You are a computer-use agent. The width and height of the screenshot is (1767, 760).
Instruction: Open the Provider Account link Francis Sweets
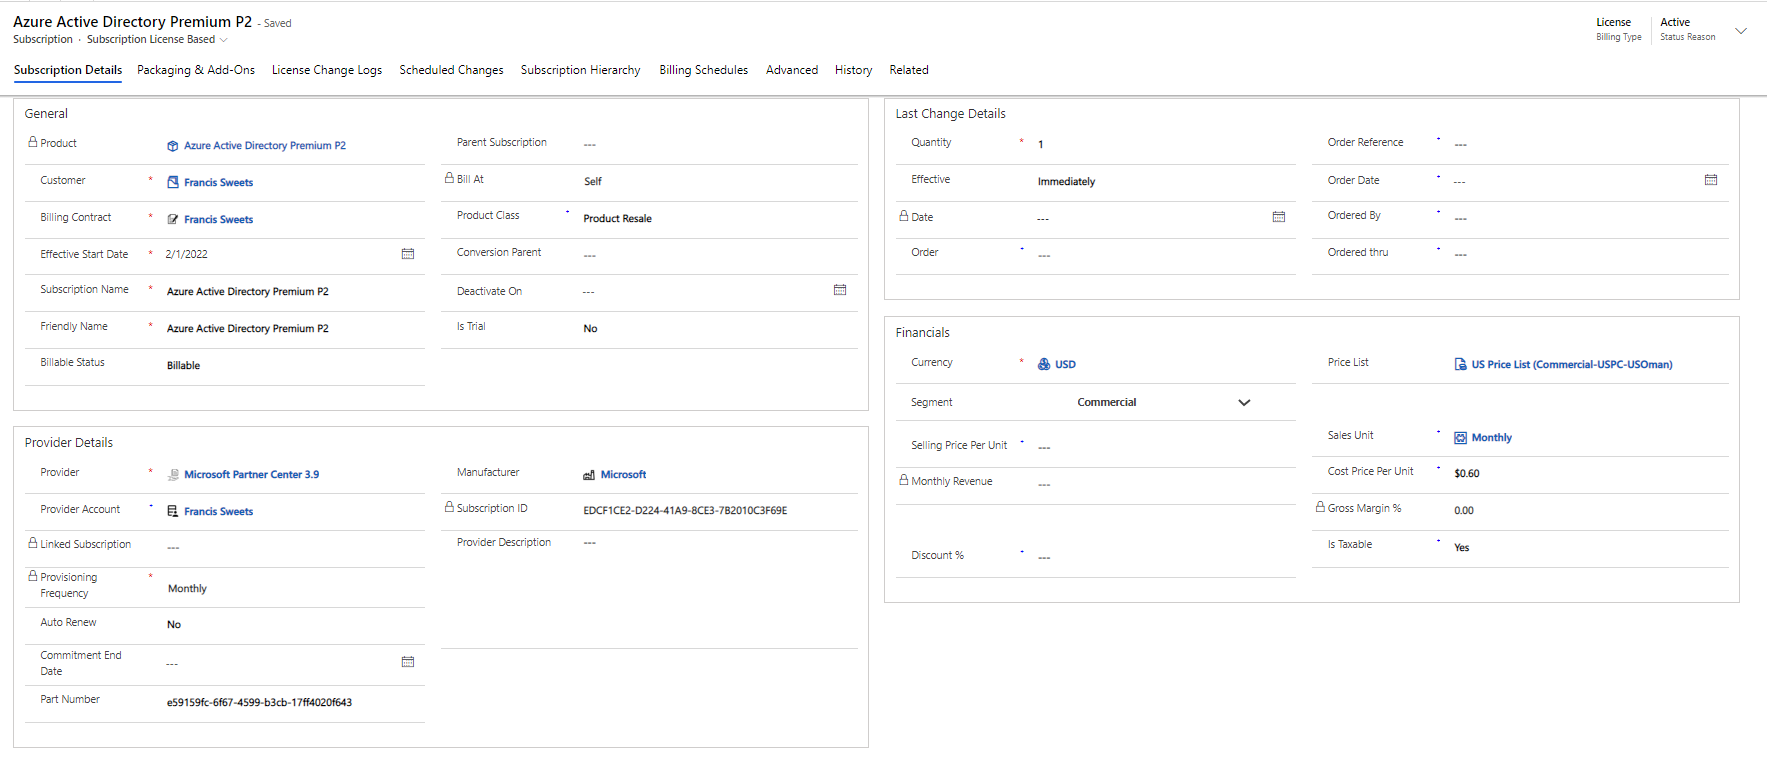(219, 512)
